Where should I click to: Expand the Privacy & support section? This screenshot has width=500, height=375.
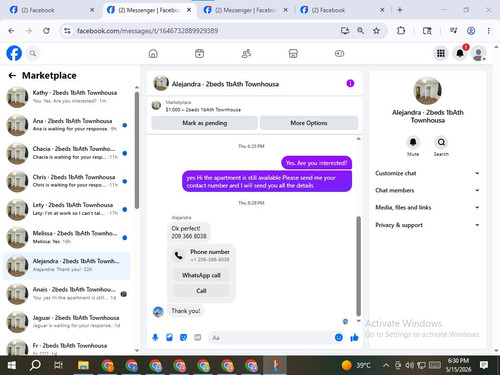(x=427, y=225)
